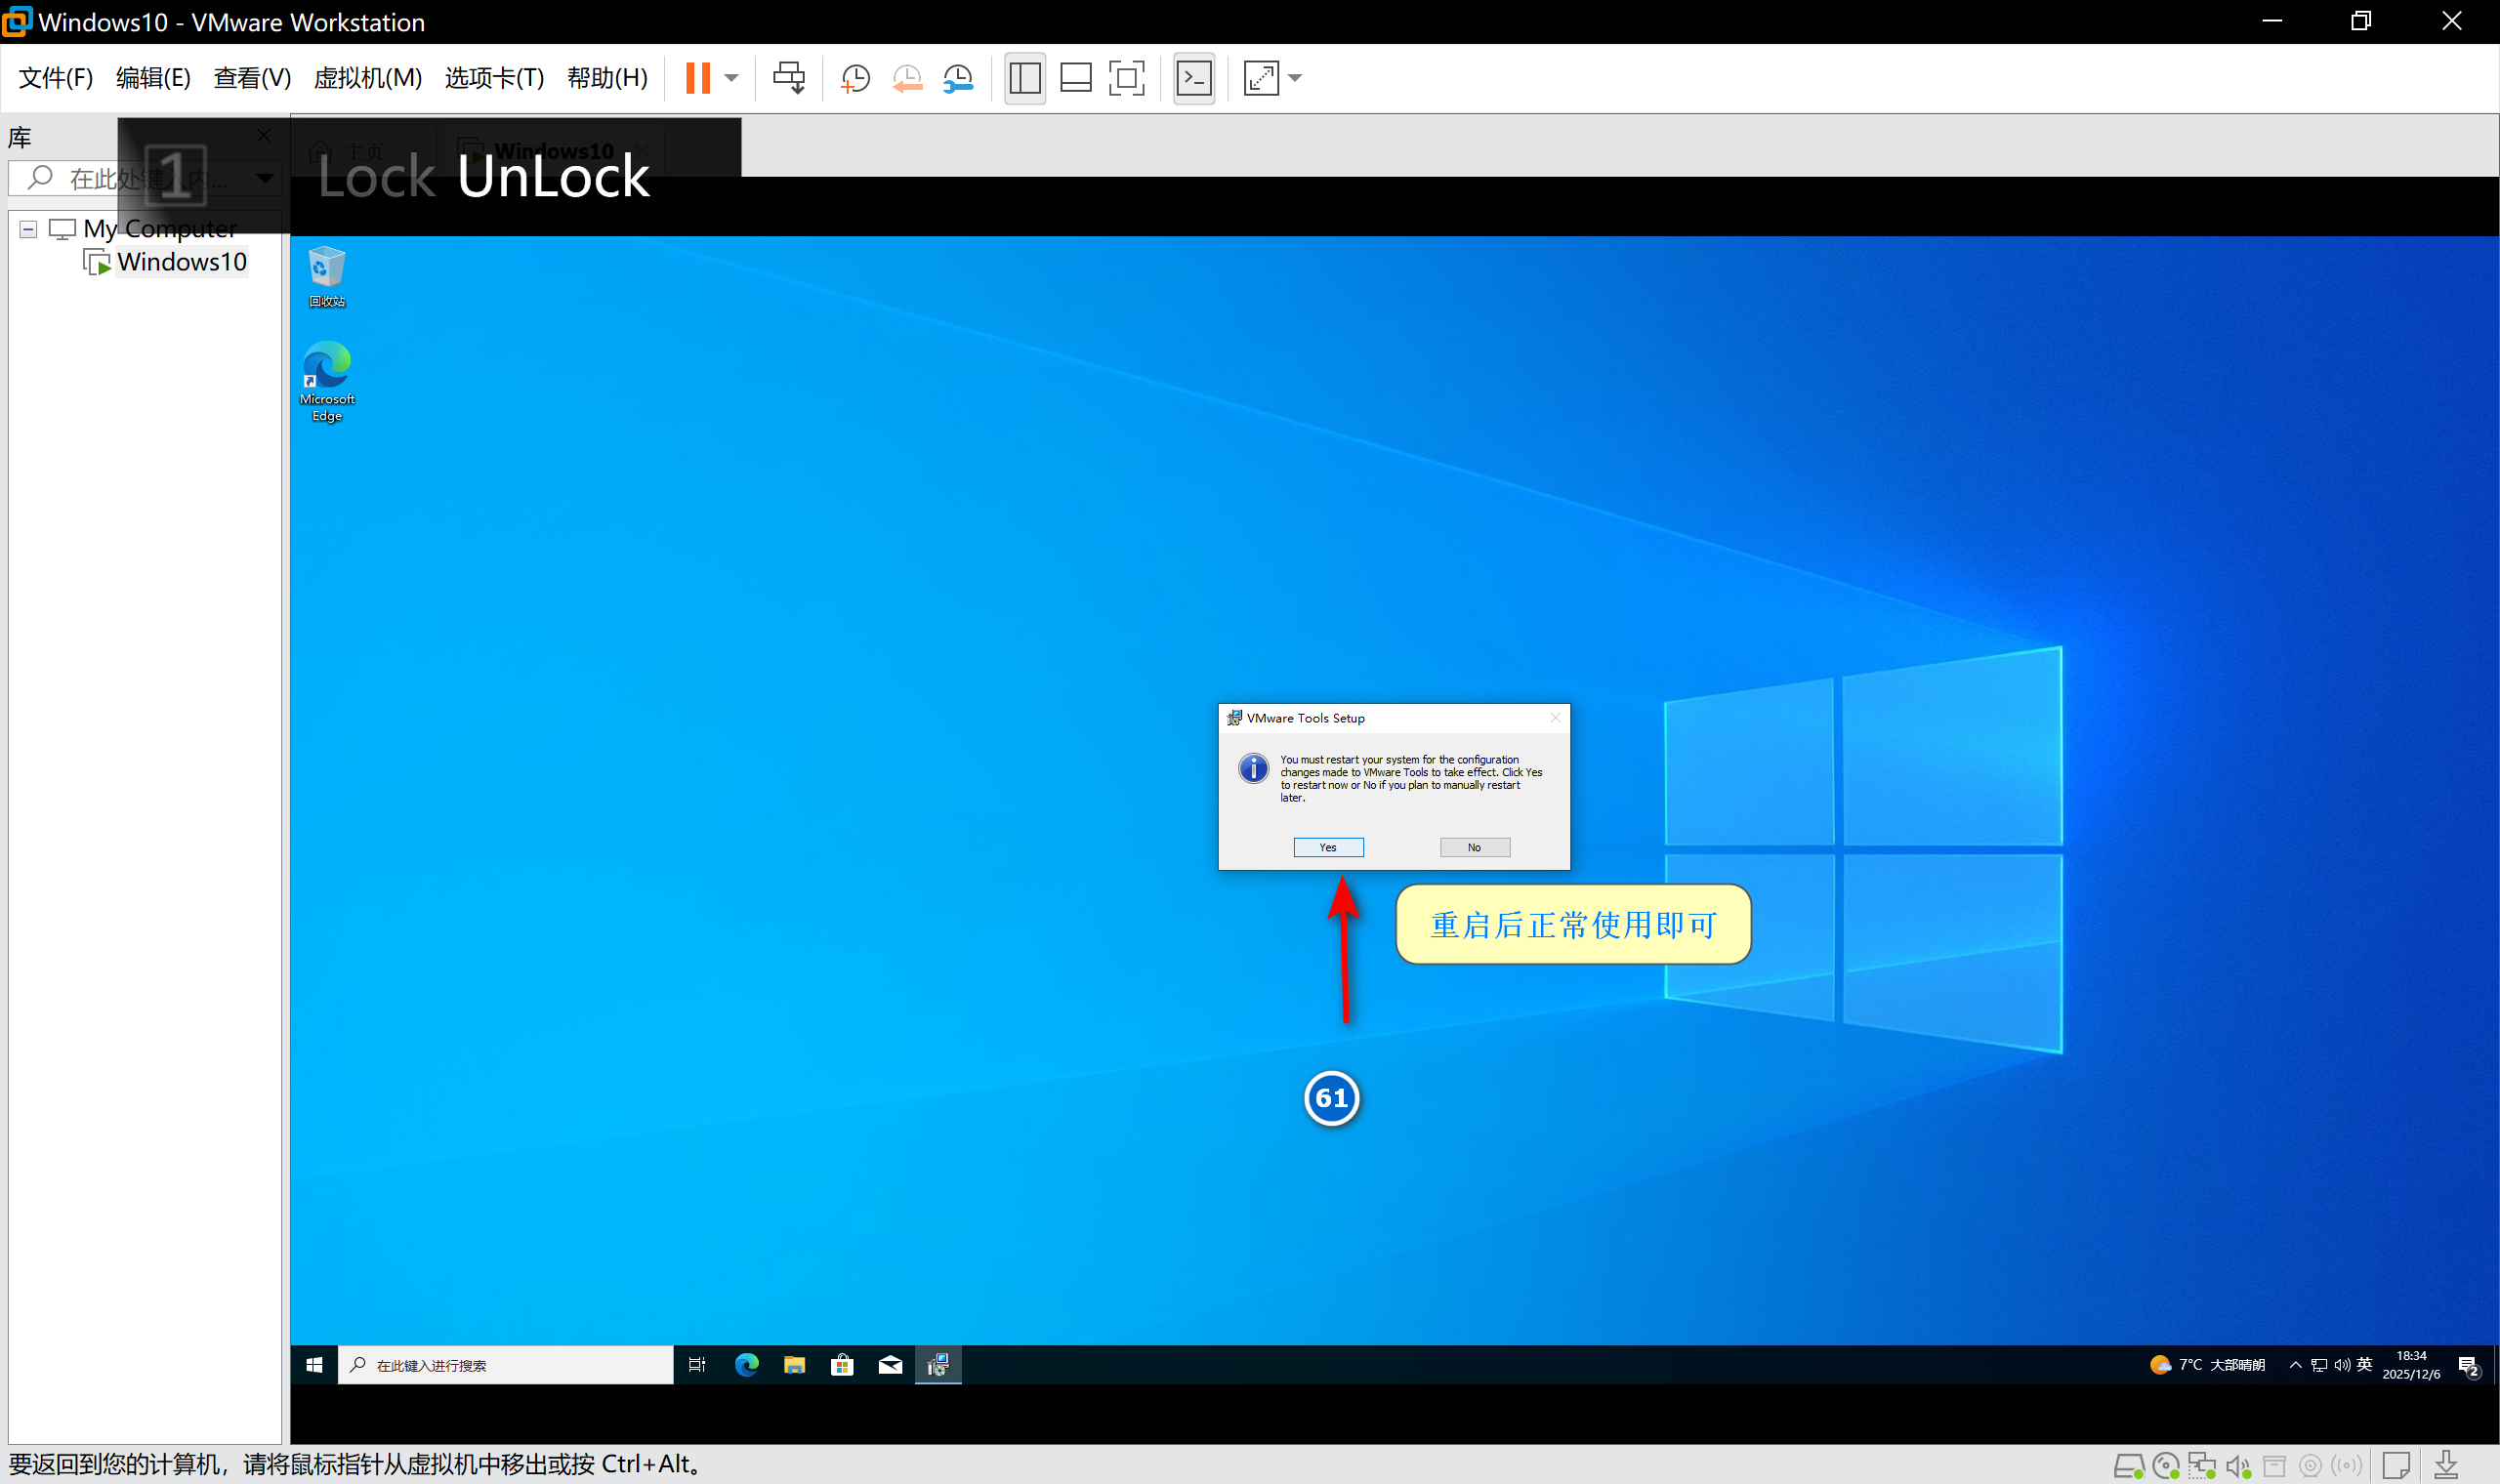Click the guest Windows search box
Image resolution: width=2500 pixels, height=1484 pixels.
tap(506, 1365)
